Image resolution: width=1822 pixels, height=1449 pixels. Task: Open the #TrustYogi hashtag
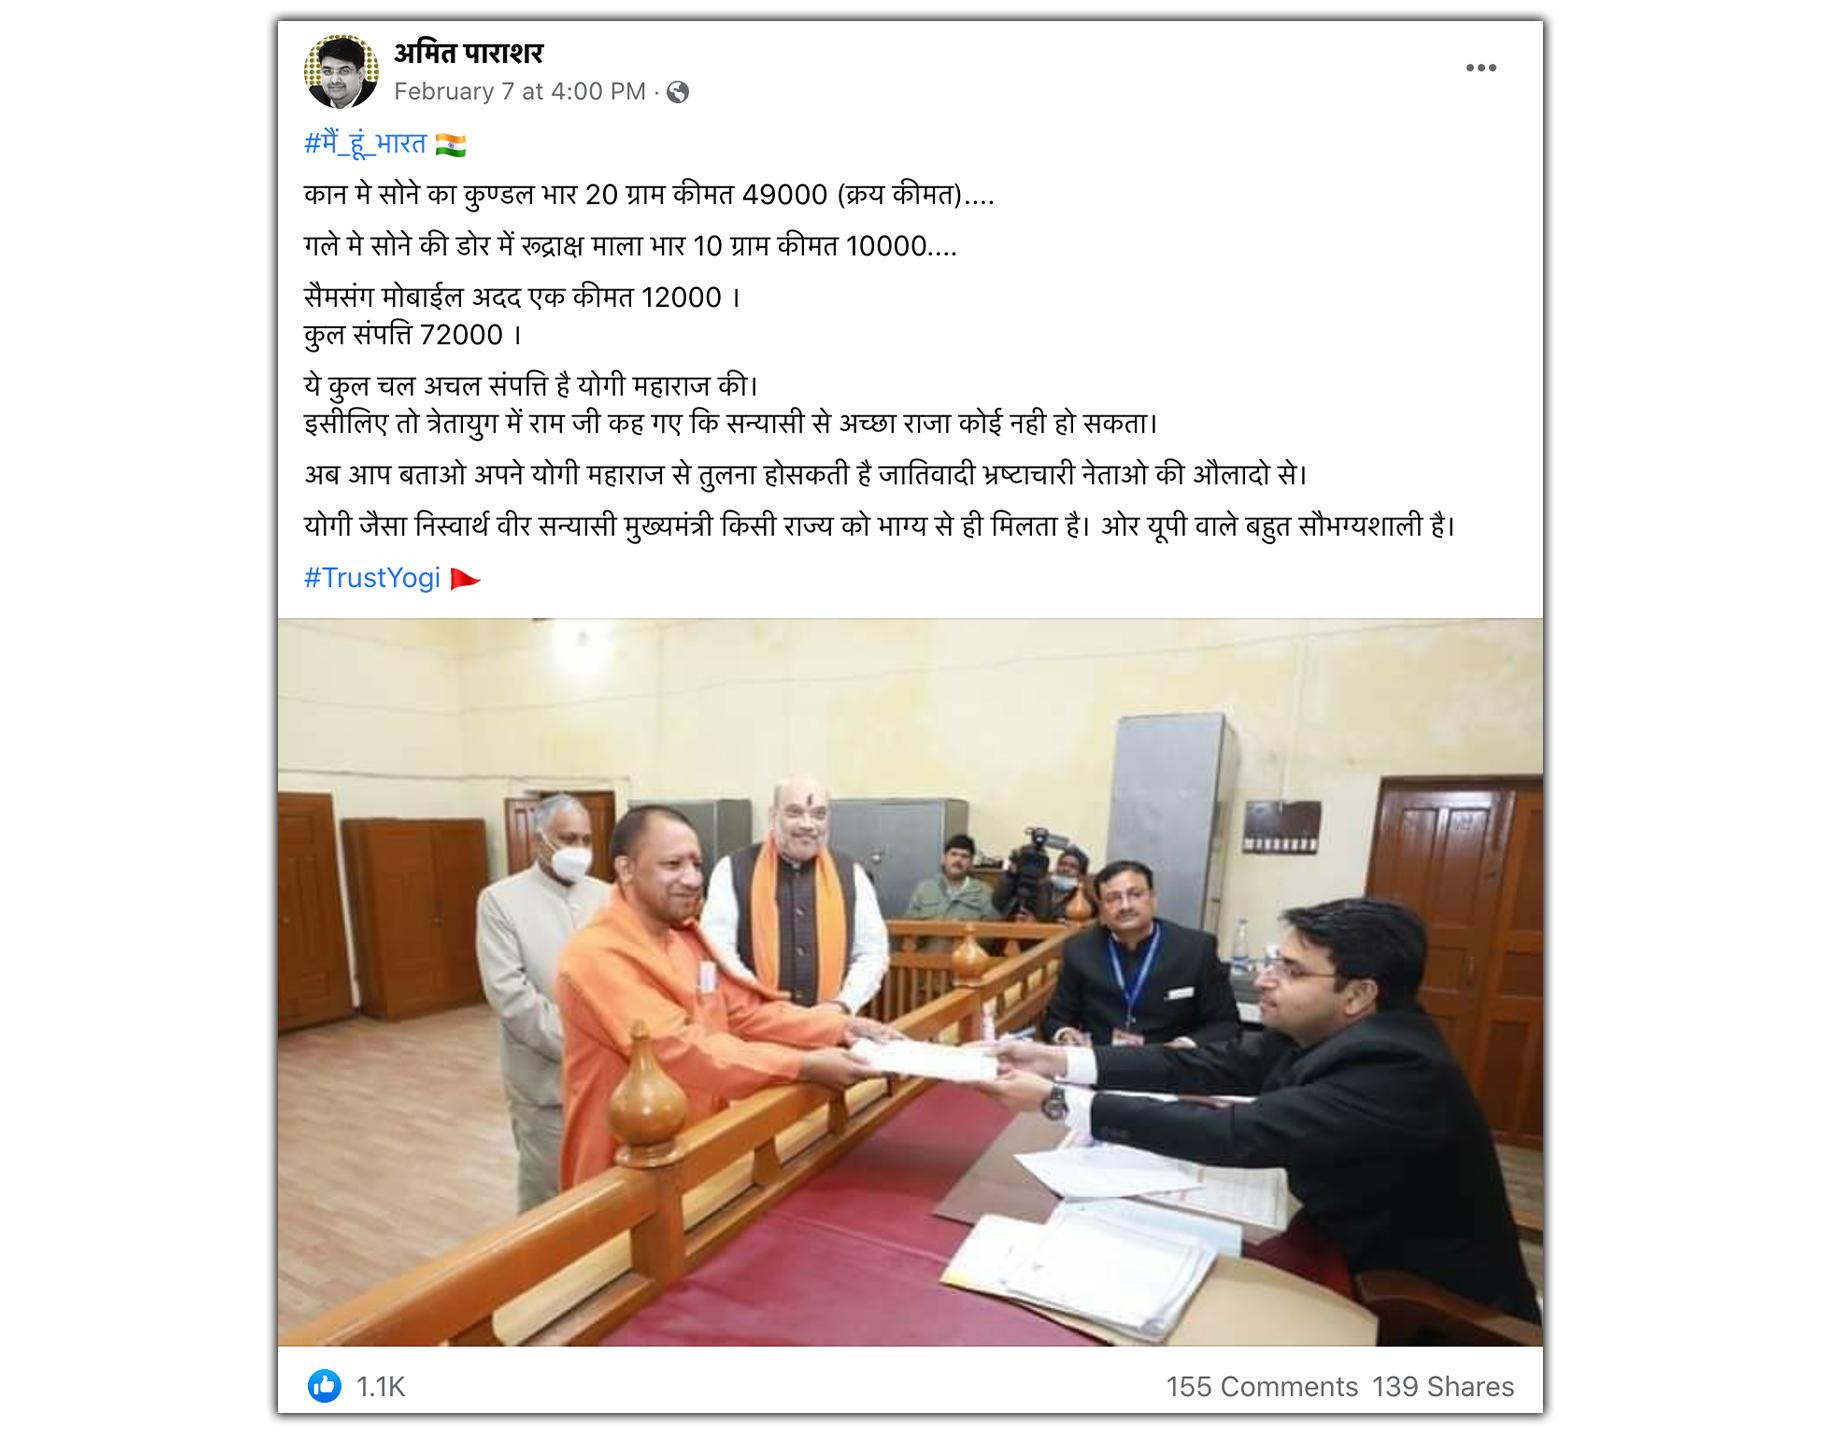[372, 578]
